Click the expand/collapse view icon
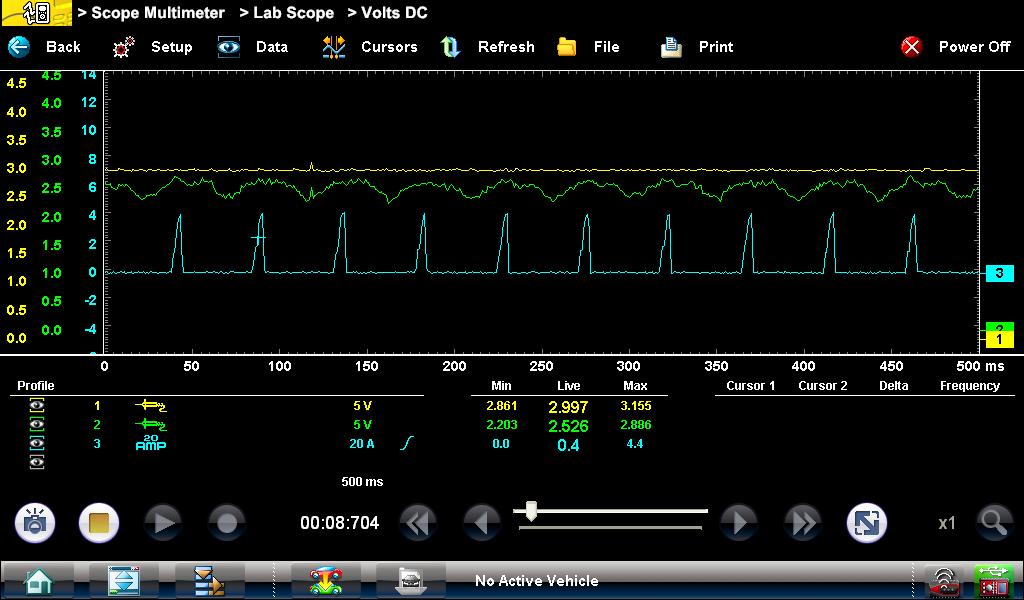This screenshot has width=1024, height=600. (866, 522)
